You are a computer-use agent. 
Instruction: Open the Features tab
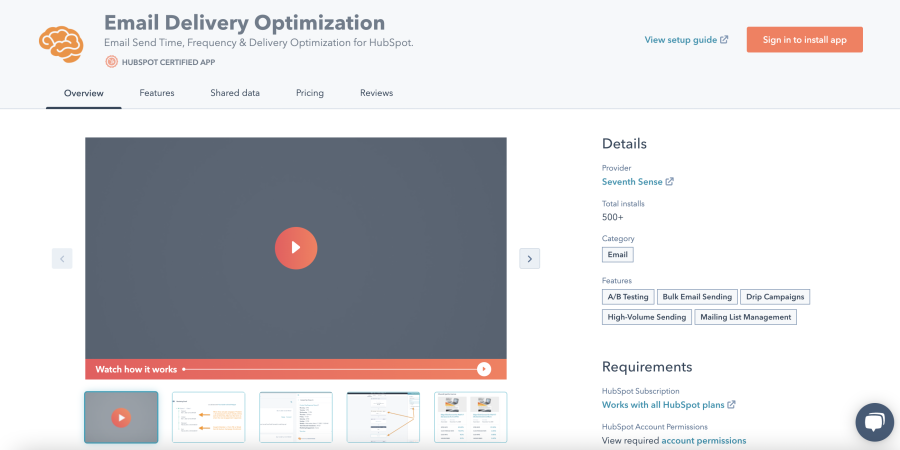[157, 93]
